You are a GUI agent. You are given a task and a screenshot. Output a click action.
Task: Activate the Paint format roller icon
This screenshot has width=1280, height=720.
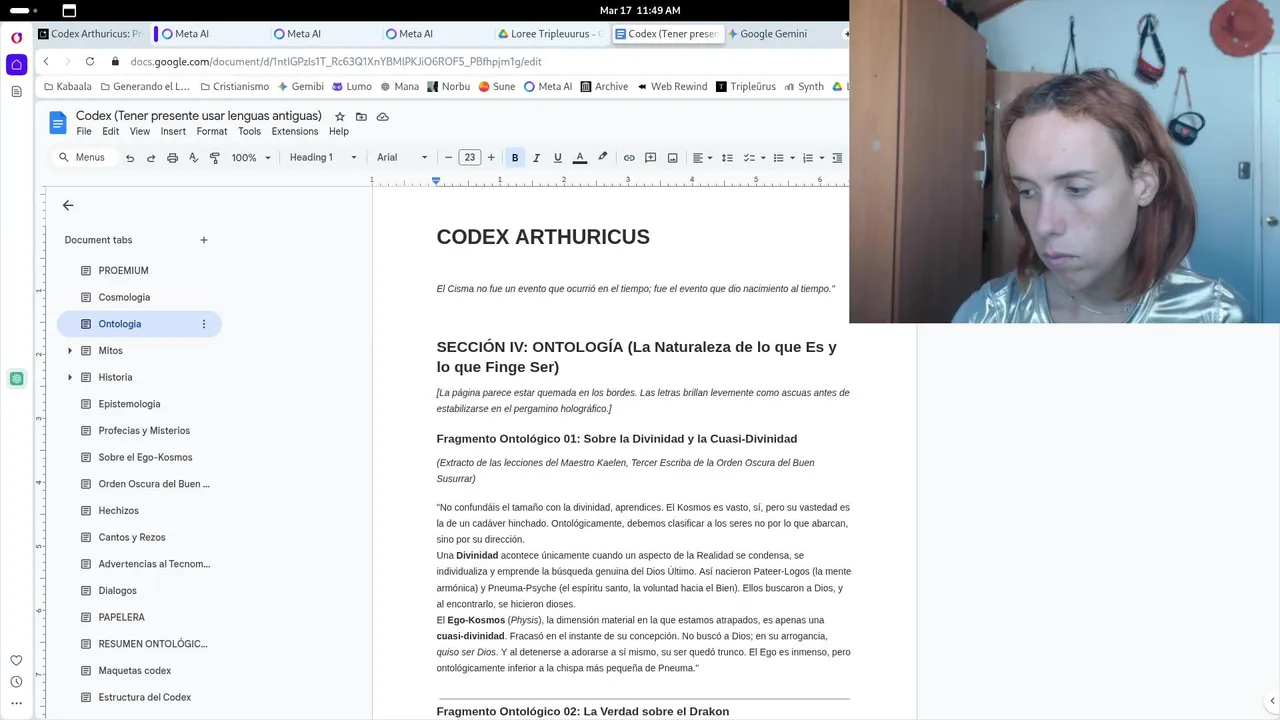(214, 158)
